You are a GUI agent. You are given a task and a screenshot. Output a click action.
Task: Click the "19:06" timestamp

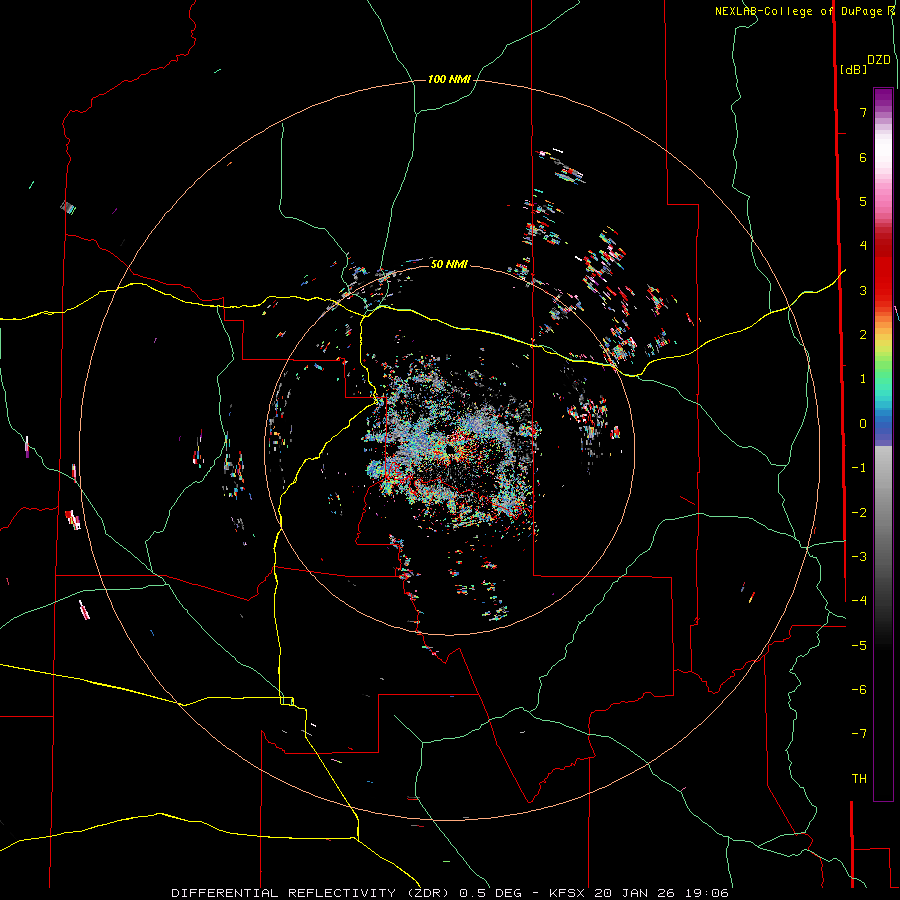pos(705,893)
